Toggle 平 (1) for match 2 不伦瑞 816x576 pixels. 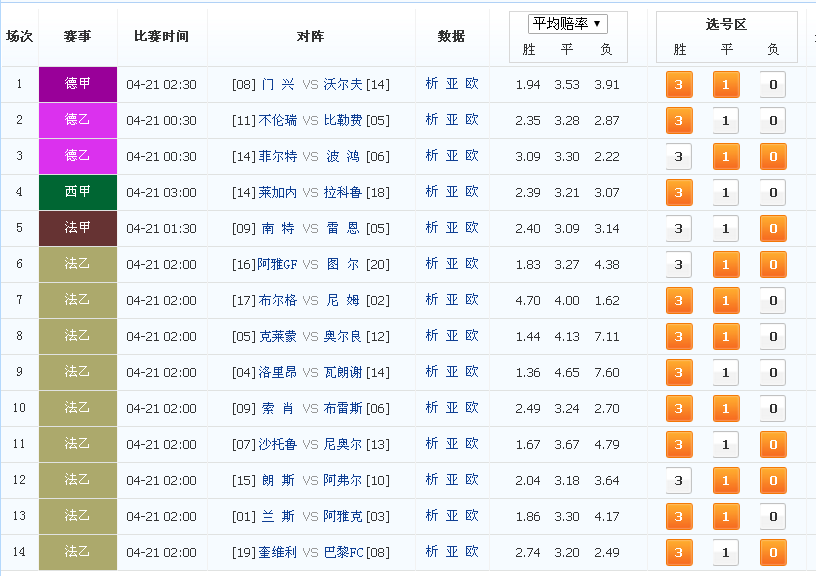[726, 120]
